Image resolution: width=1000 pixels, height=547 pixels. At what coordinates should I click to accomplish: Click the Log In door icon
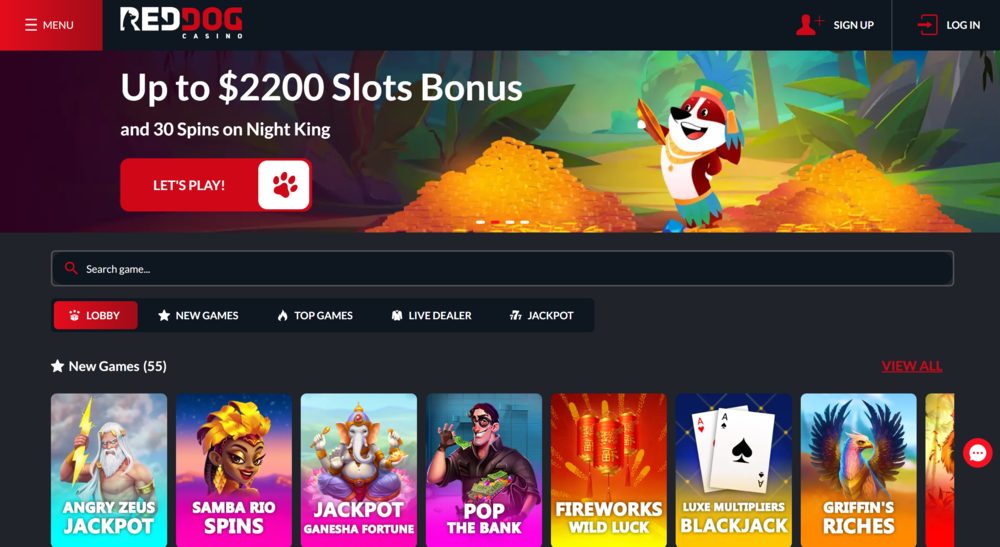click(x=927, y=25)
